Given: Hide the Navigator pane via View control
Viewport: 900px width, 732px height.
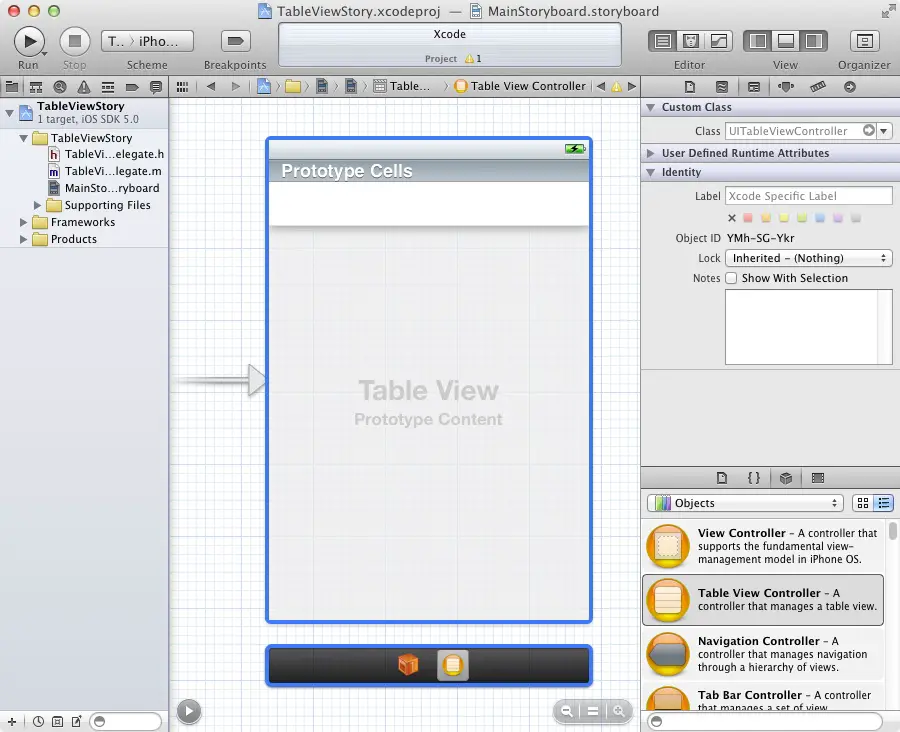Looking at the screenshot, I should [759, 41].
